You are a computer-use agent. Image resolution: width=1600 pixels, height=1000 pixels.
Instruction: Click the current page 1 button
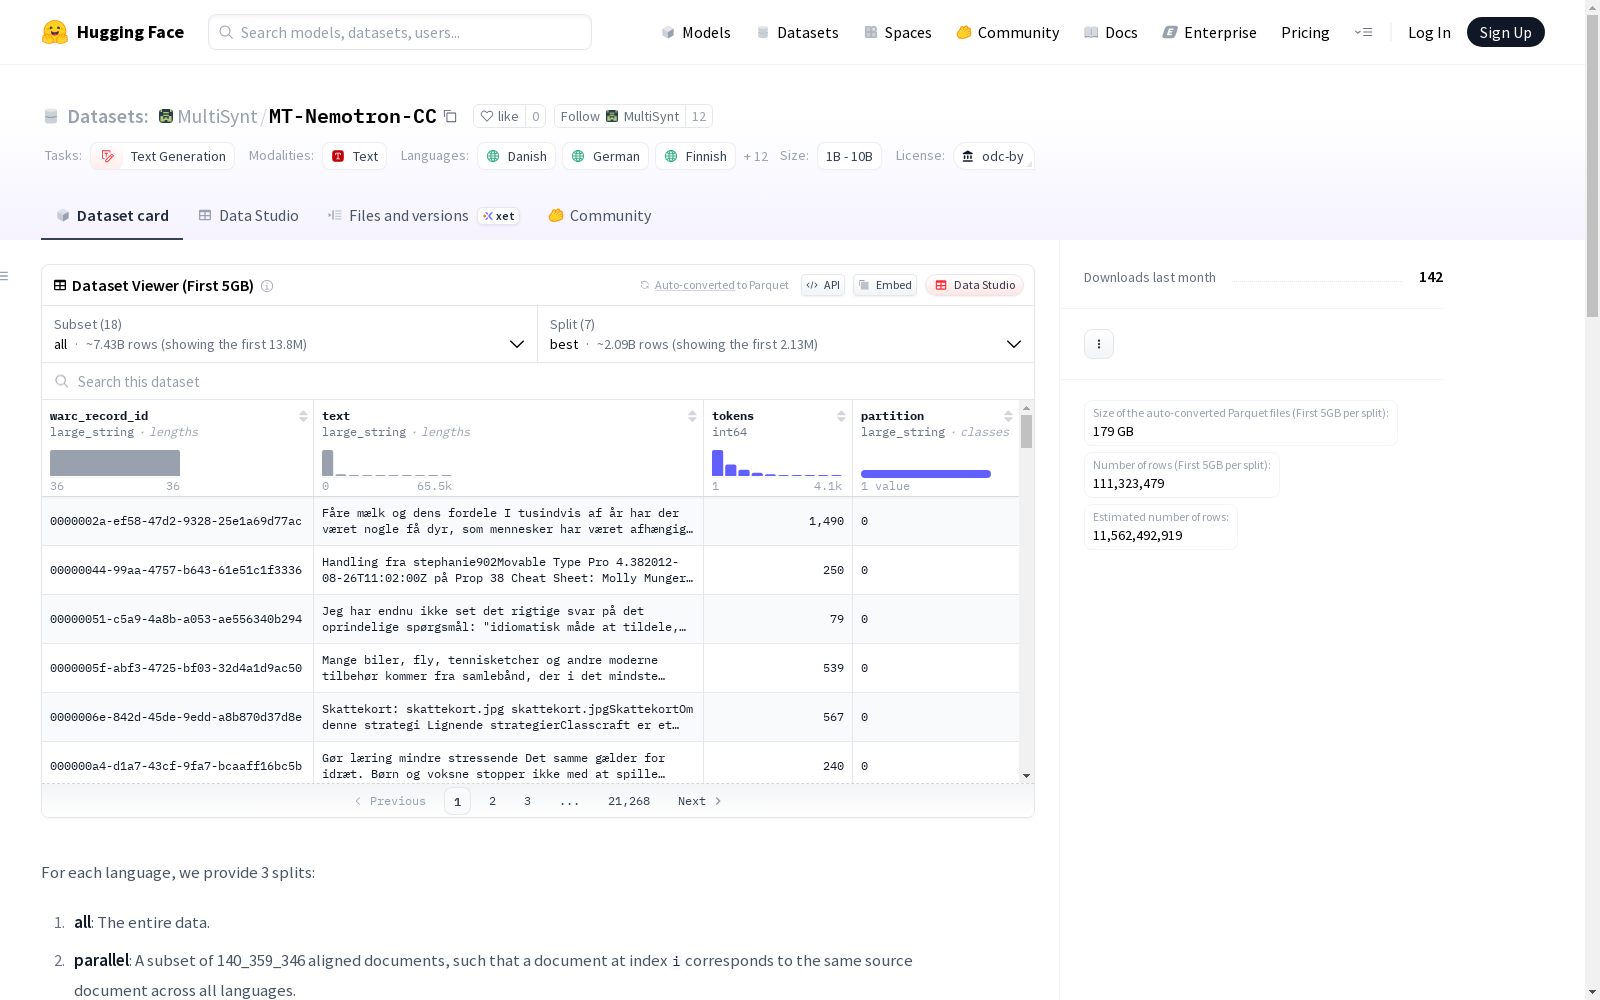coord(457,801)
